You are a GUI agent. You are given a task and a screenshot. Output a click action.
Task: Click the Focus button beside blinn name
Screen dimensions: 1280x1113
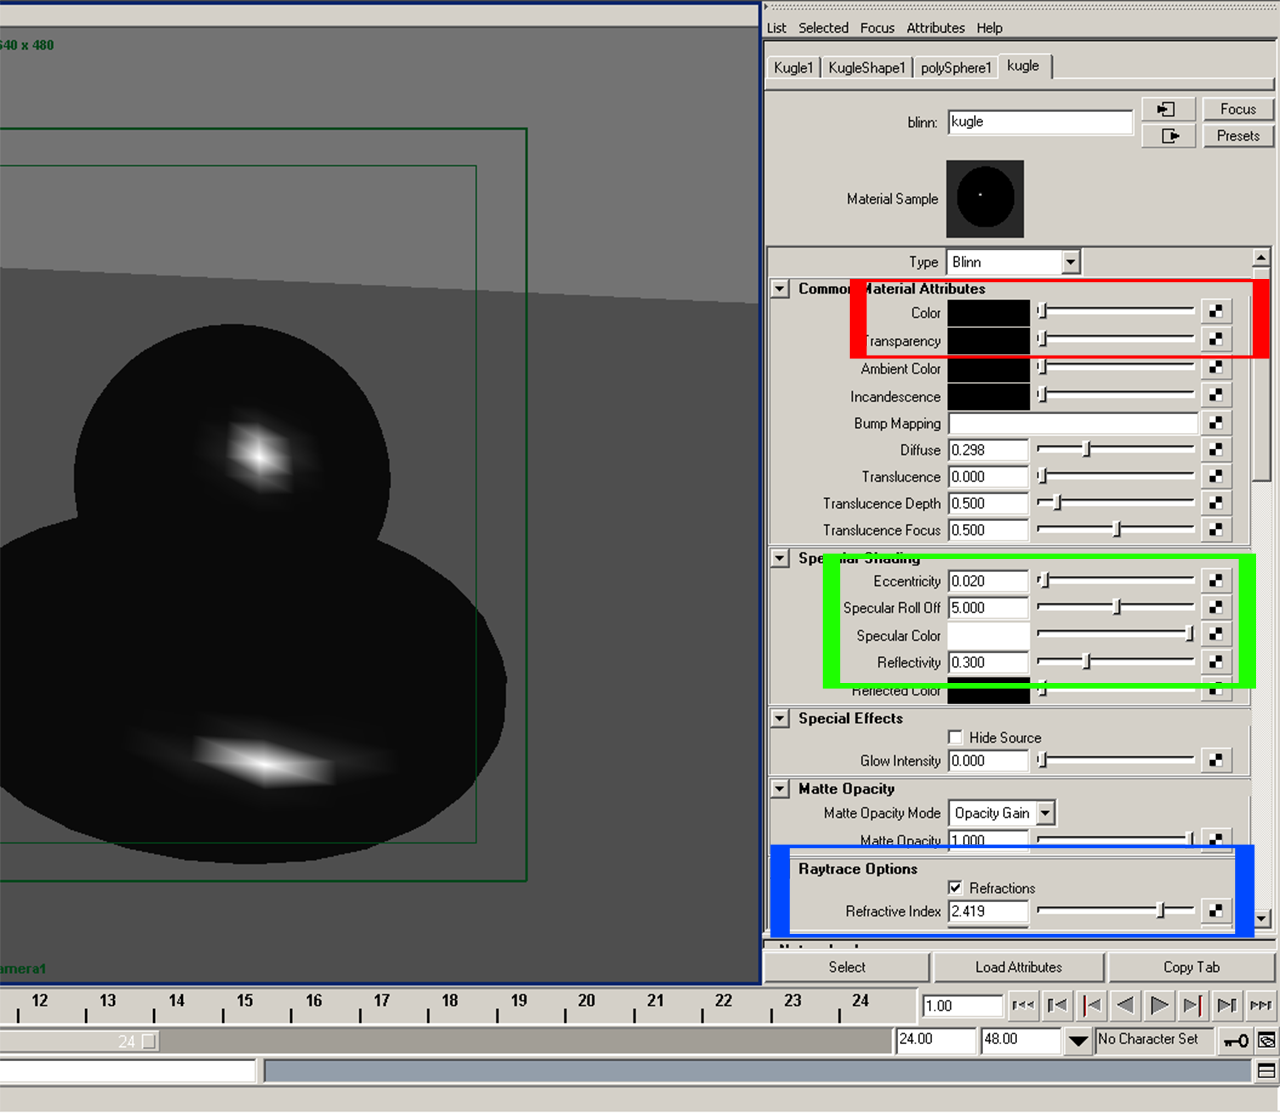pyautogui.click(x=1238, y=109)
